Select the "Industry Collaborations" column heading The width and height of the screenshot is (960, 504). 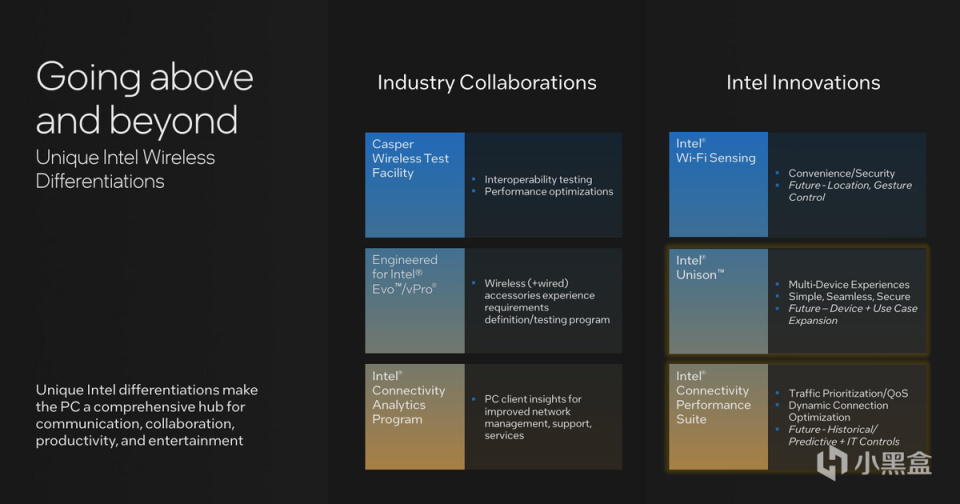coord(487,83)
